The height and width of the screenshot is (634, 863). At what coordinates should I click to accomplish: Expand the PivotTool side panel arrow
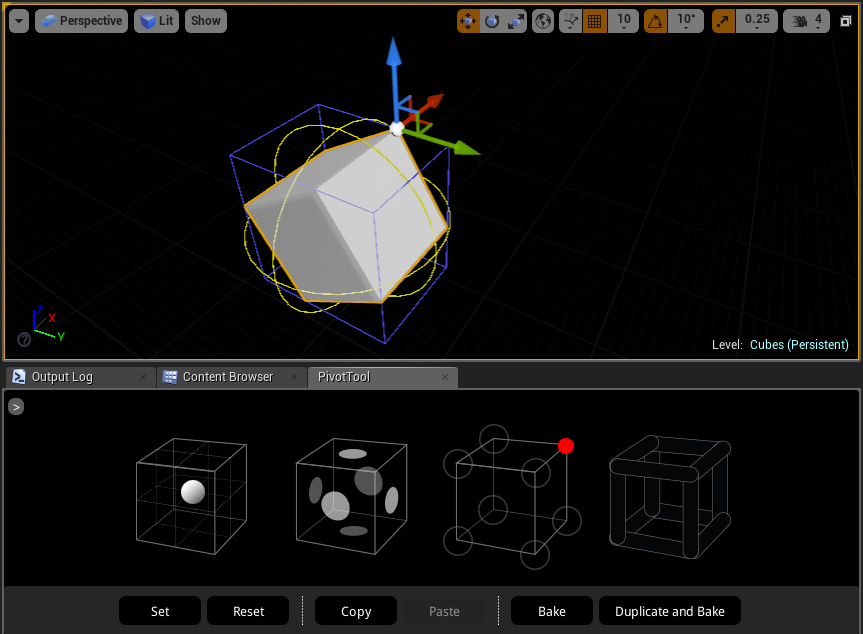pos(15,406)
